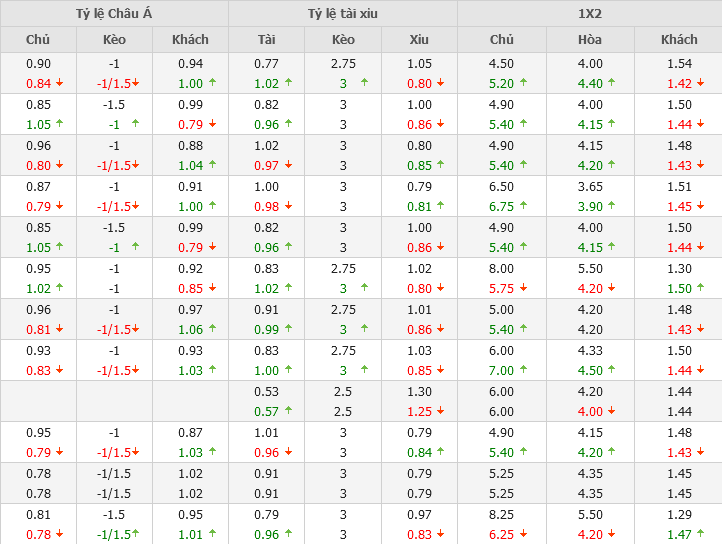Click the red down arrow beside 1.42
The image size is (722, 544).
point(702,84)
